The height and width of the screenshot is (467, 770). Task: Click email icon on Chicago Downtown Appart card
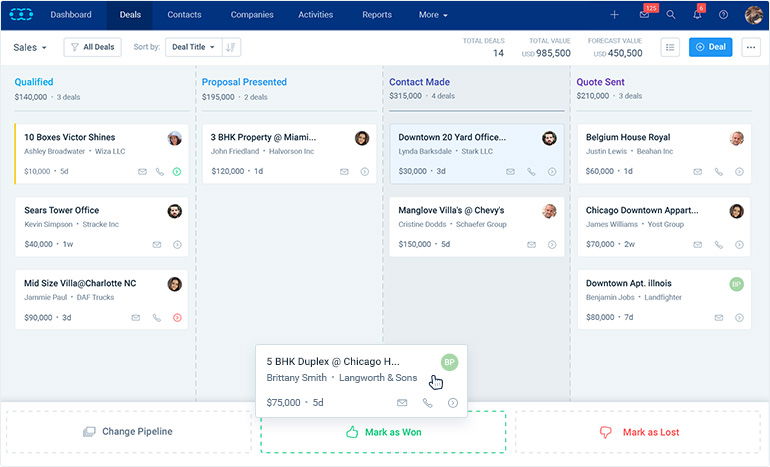coord(697,245)
